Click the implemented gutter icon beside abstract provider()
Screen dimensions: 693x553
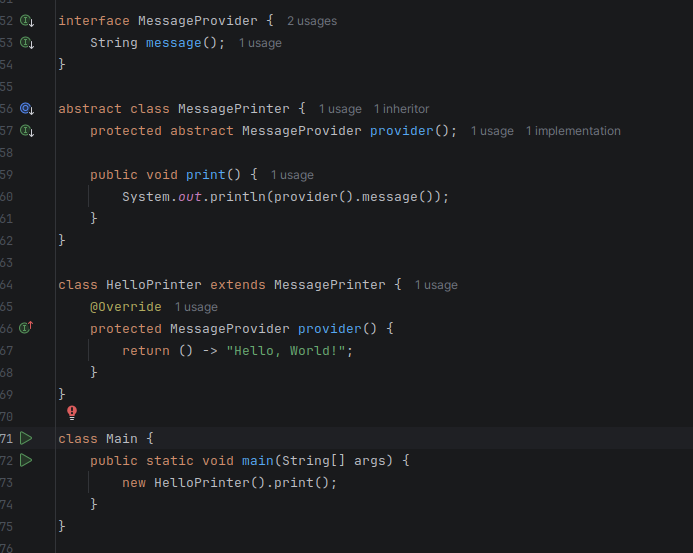(27, 131)
